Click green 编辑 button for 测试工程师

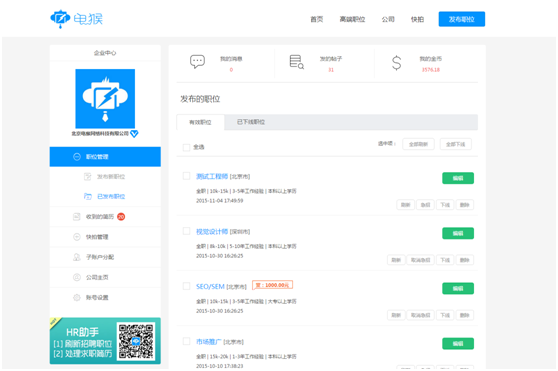[458, 178]
